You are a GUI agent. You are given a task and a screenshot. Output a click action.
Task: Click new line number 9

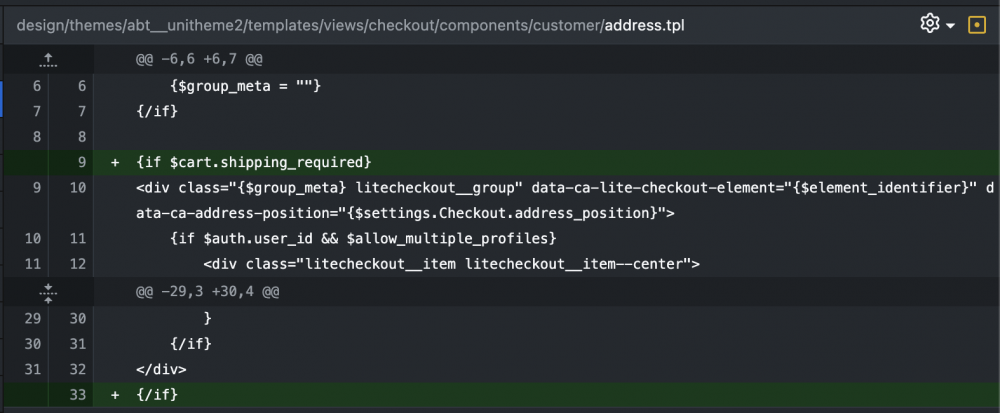coord(82,163)
